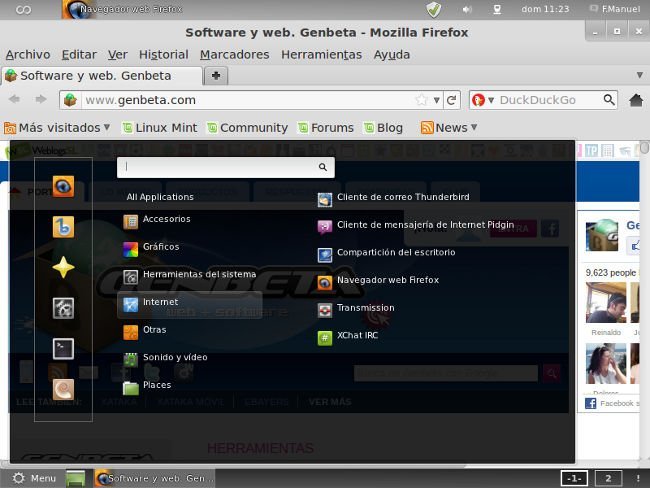Open Cliente de correo Thunderbird
This screenshot has height=488, width=650.
(393, 199)
